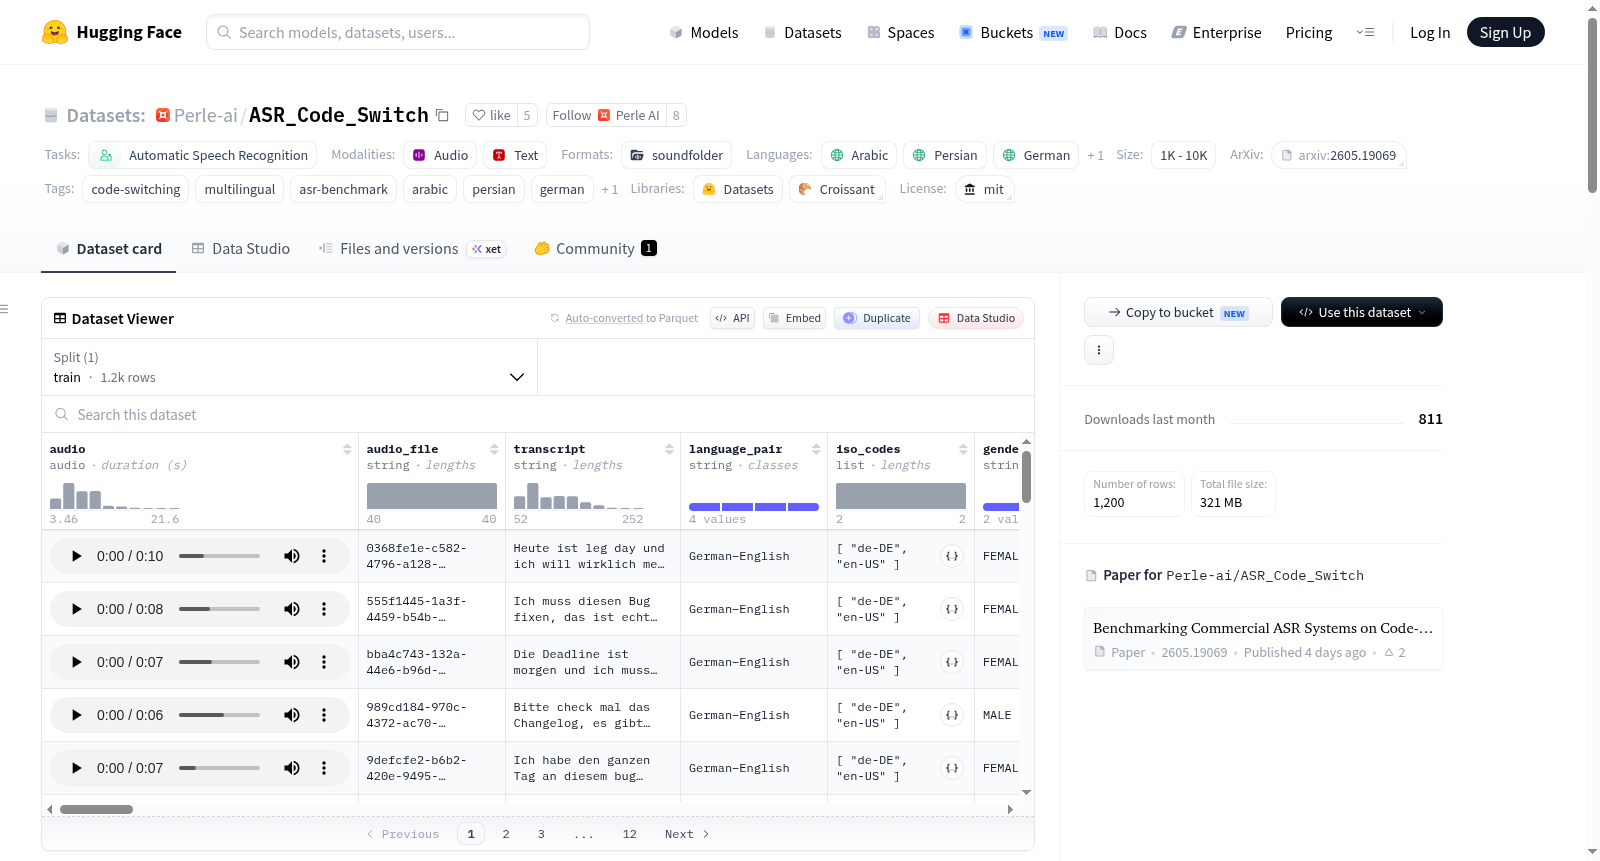The height and width of the screenshot is (861, 1600).
Task: Click the Log In link
Action: tap(1430, 32)
